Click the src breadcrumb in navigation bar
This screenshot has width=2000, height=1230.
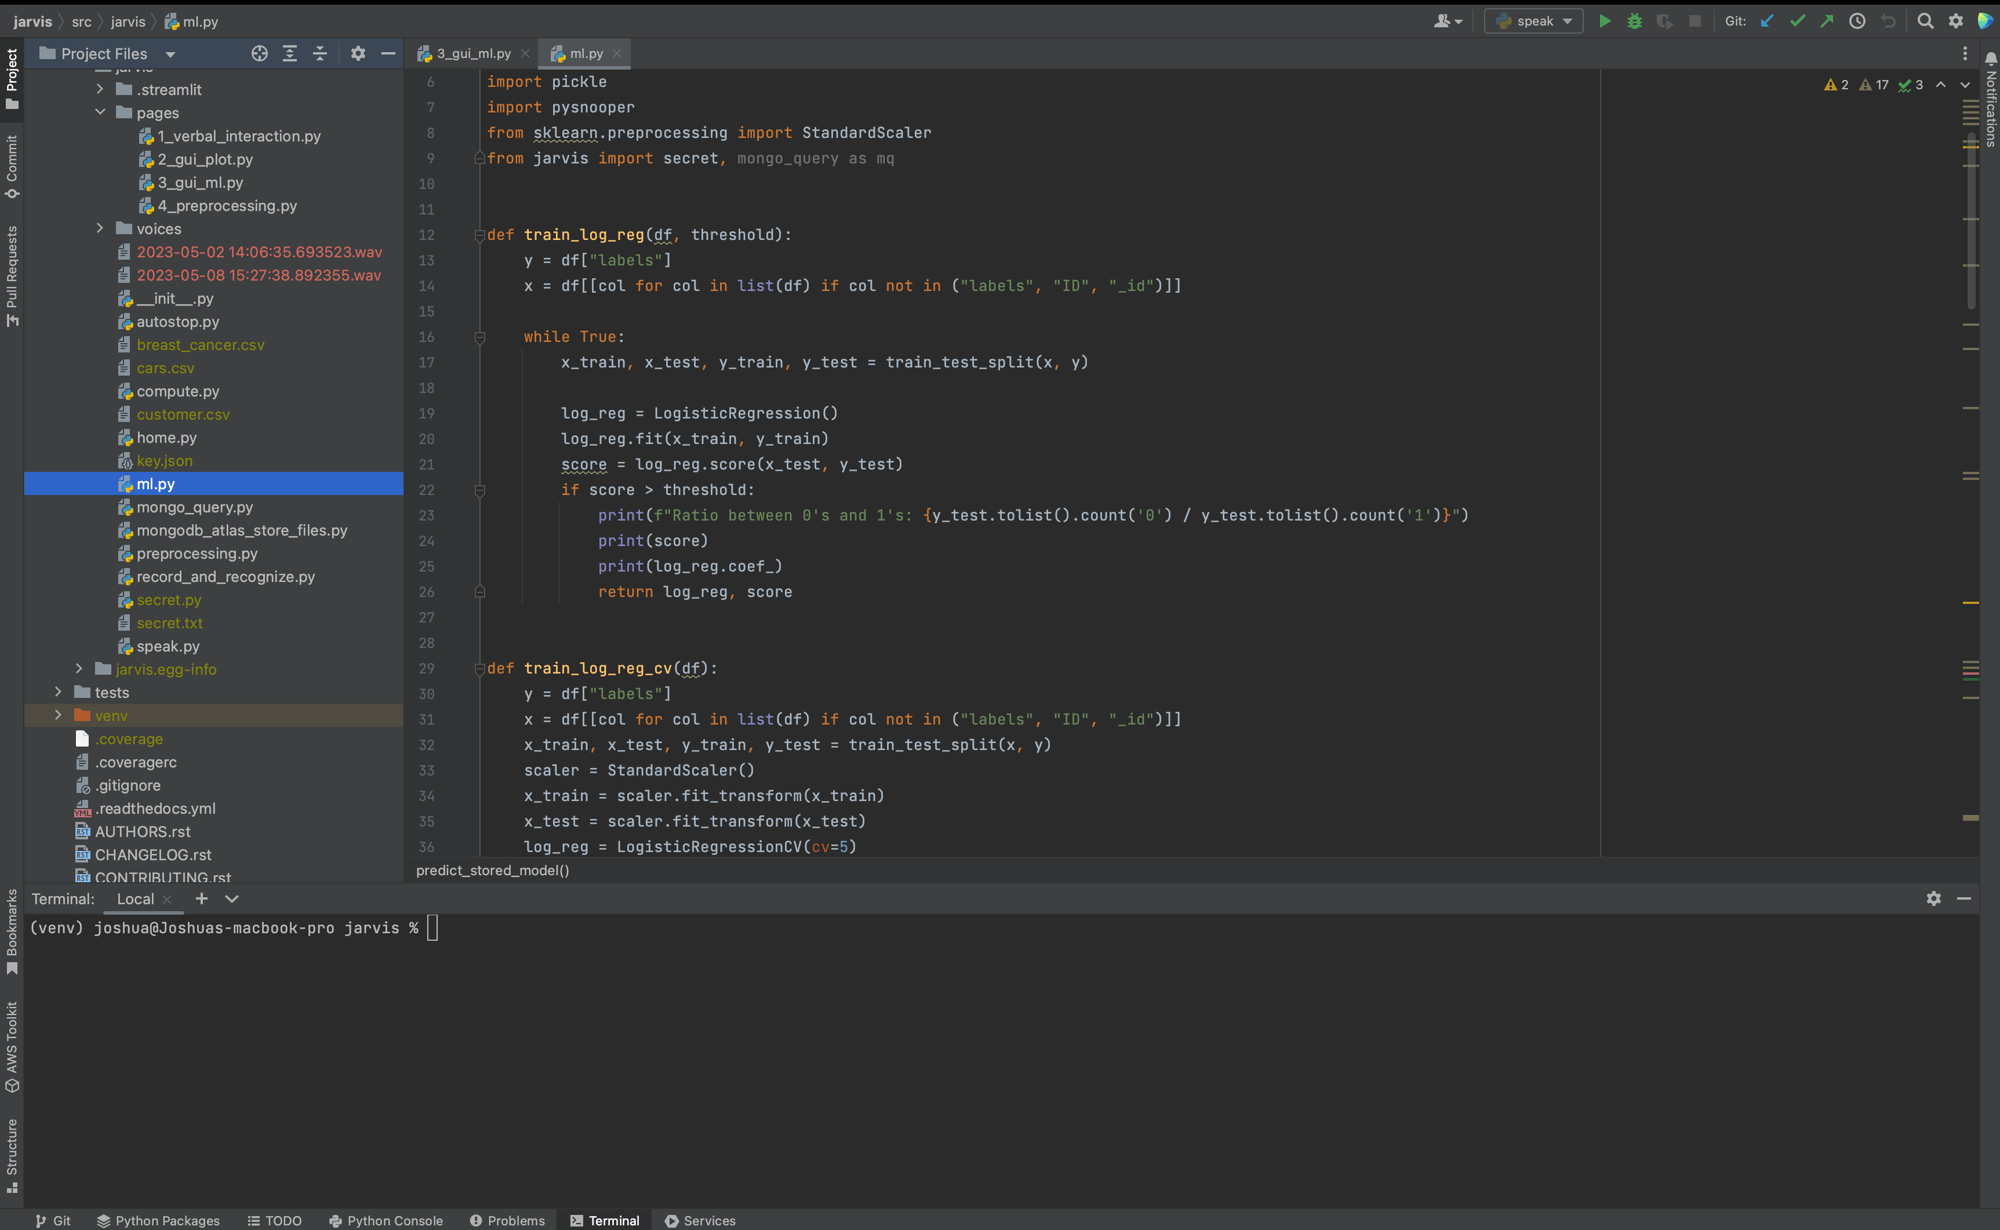coord(81,21)
